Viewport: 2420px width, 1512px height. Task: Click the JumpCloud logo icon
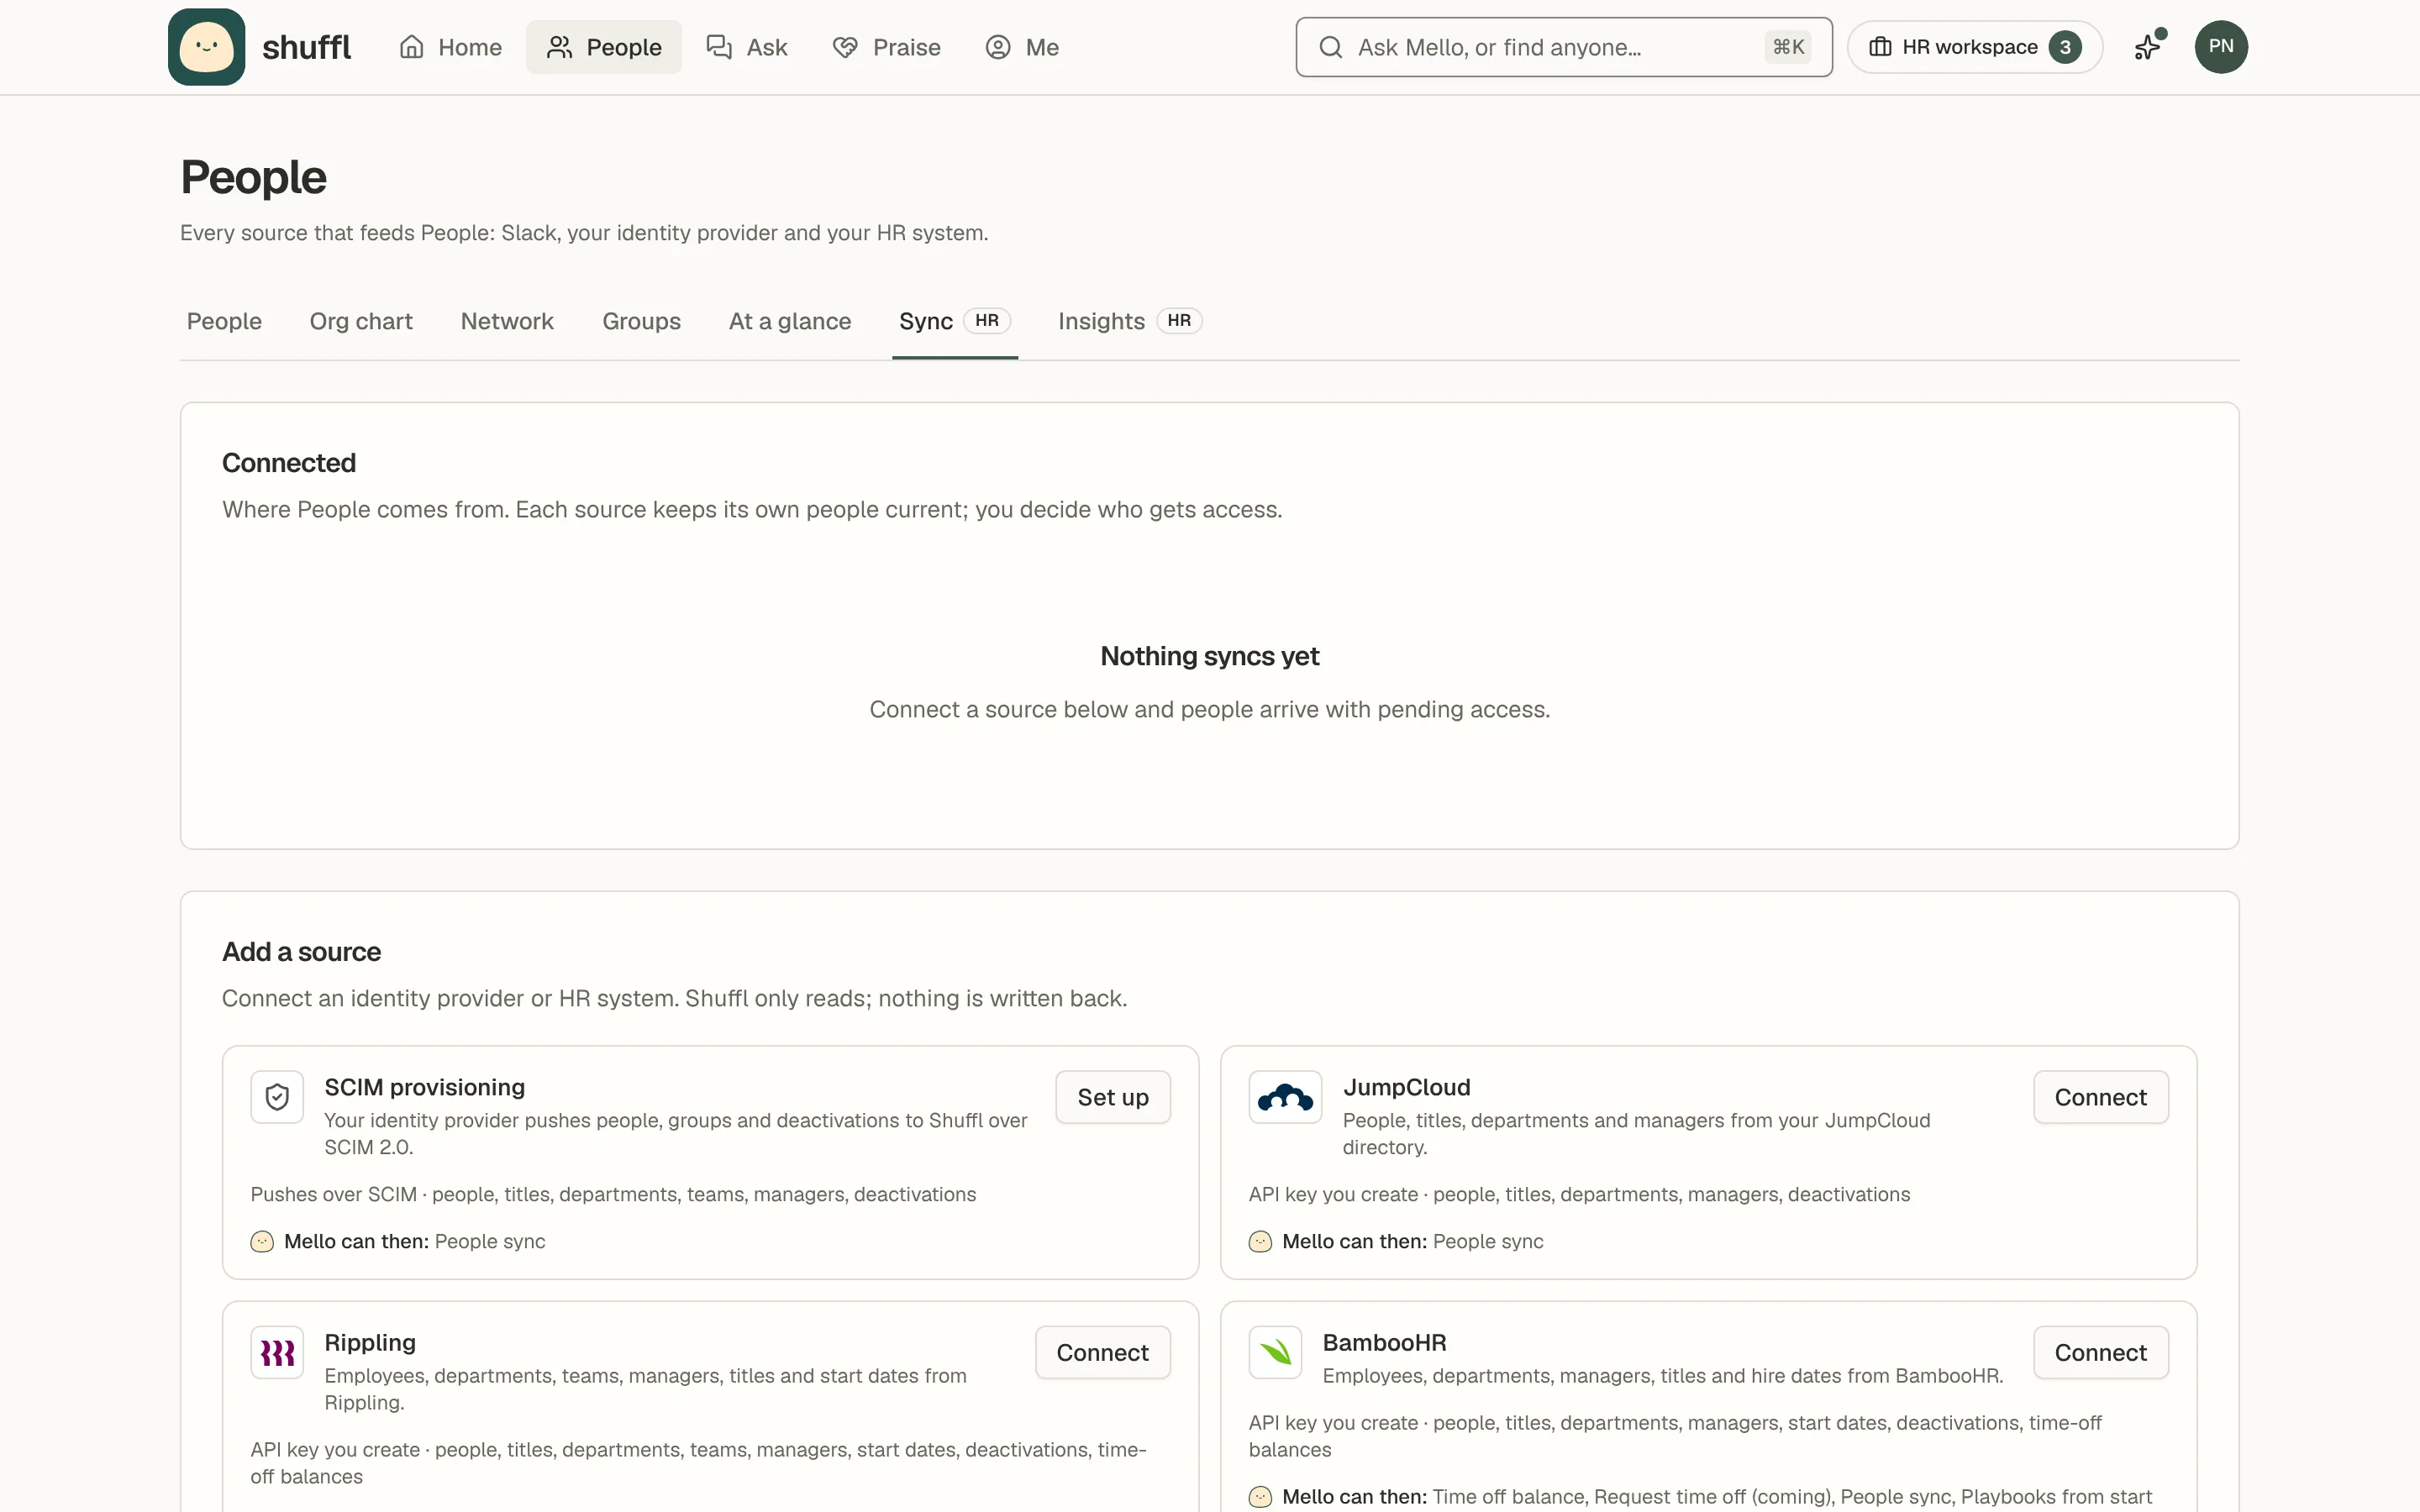pyautogui.click(x=1285, y=1097)
